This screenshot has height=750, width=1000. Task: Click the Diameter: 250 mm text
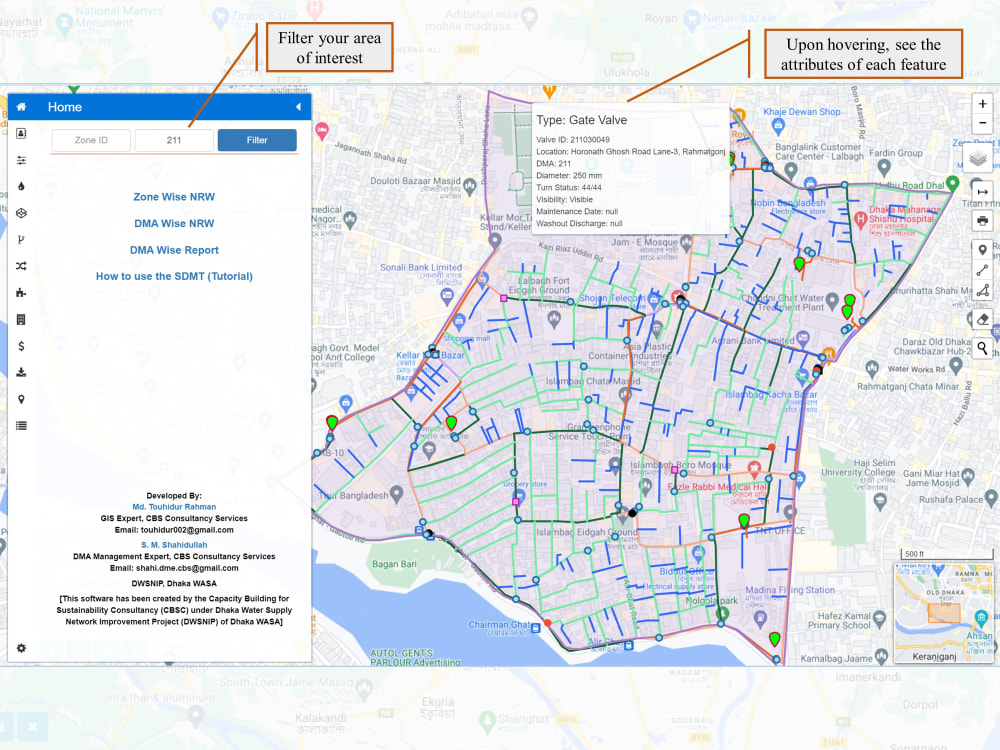click(x=569, y=175)
